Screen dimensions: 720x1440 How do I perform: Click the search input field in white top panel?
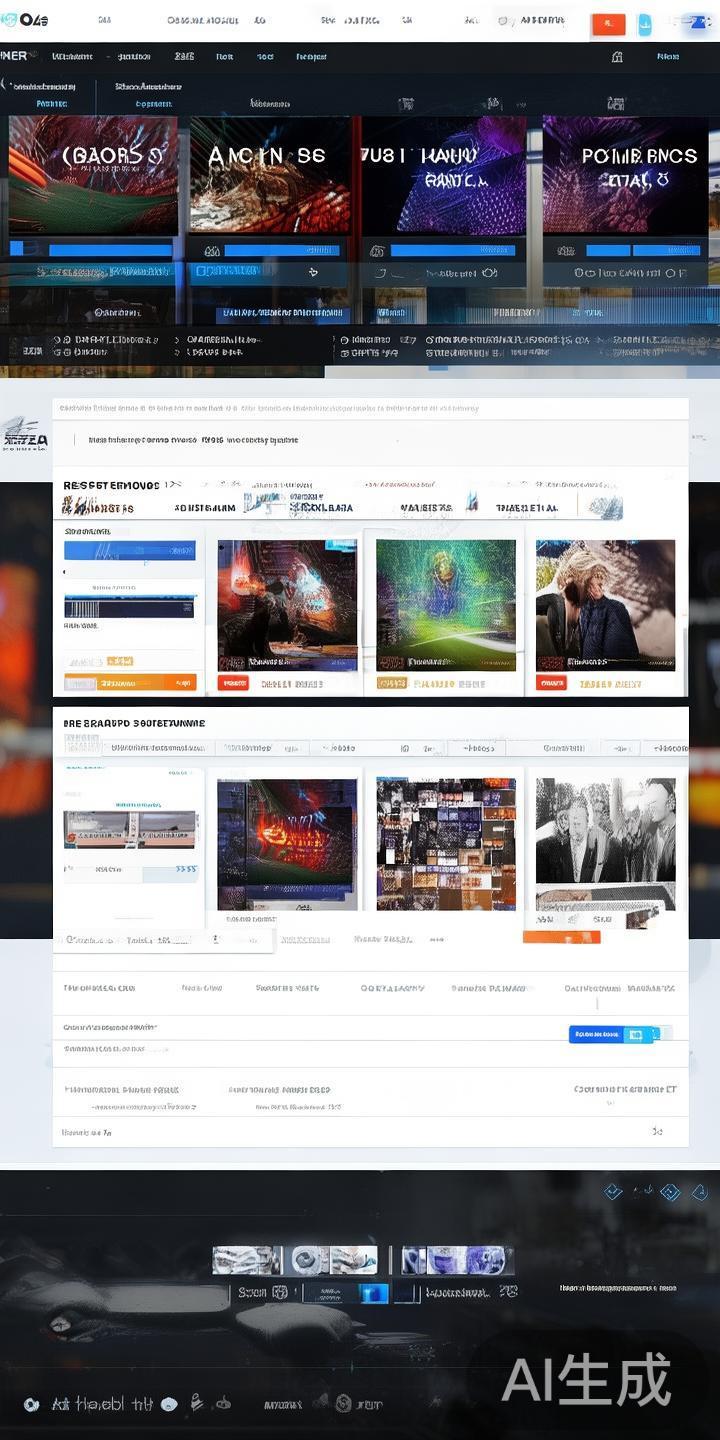click(370, 439)
